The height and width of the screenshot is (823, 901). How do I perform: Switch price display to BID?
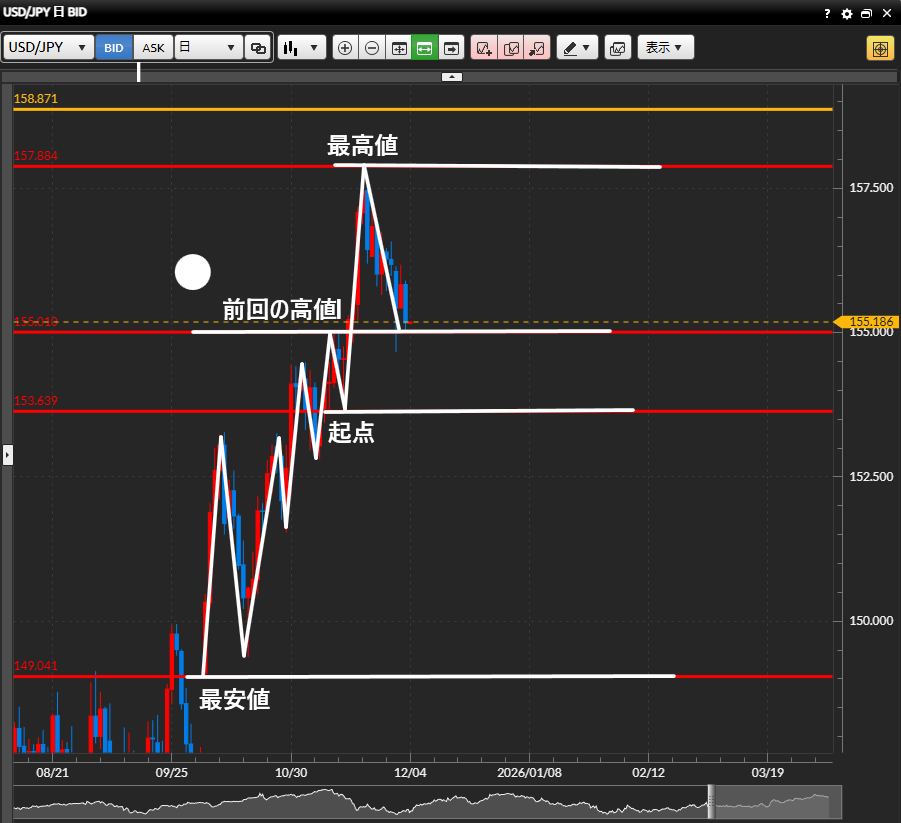pyautogui.click(x=114, y=48)
